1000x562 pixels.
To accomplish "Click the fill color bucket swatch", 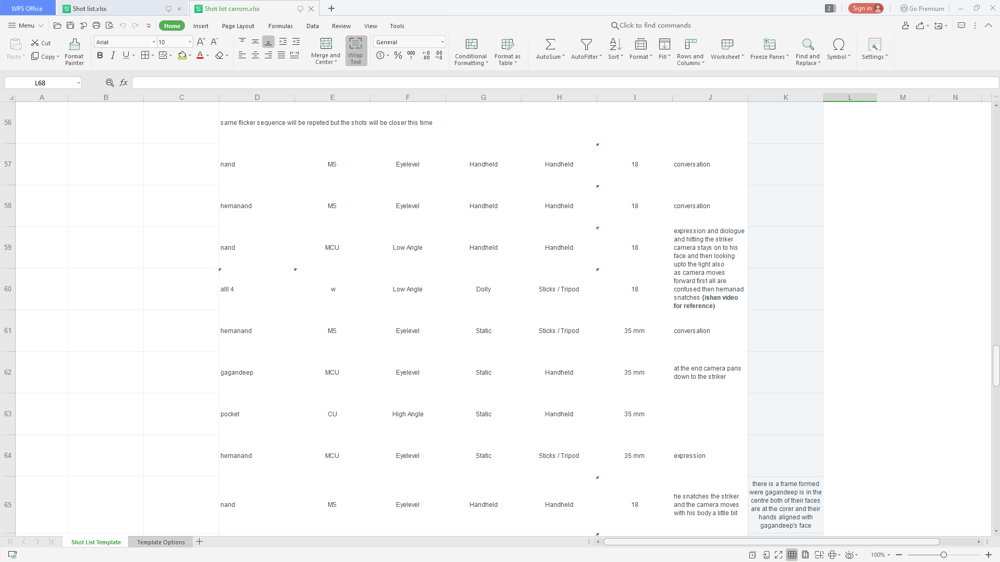I will (x=182, y=55).
